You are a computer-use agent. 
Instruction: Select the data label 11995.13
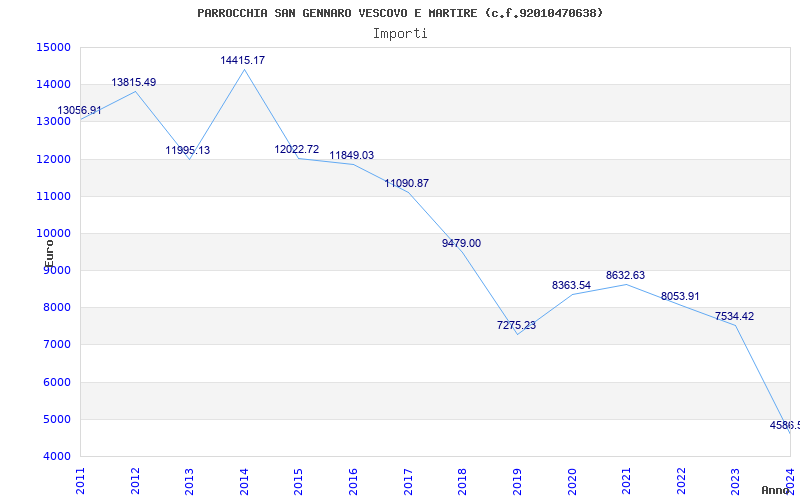(x=188, y=151)
